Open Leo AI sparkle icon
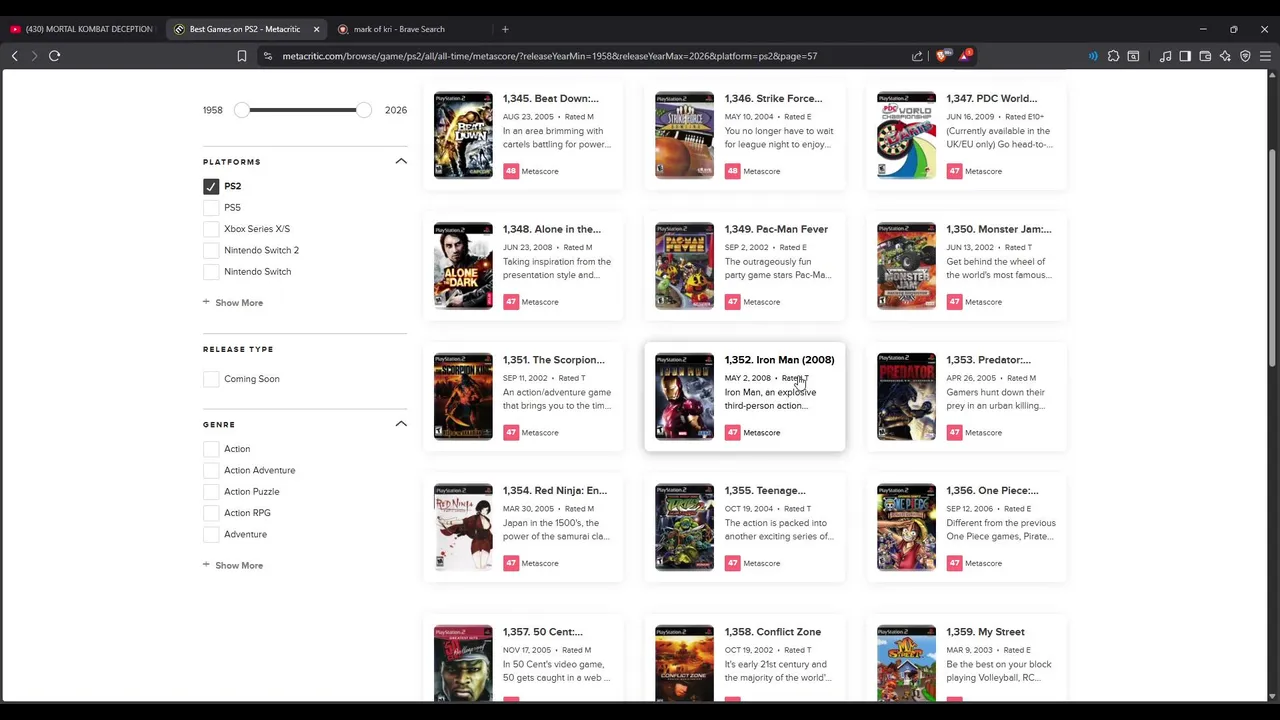1280x720 pixels. (x=1225, y=56)
